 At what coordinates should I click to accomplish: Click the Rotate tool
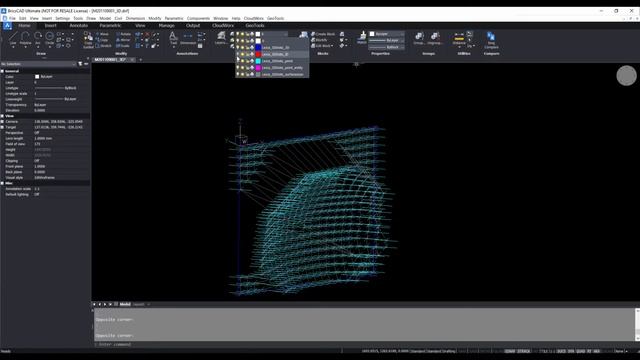point(123,34)
